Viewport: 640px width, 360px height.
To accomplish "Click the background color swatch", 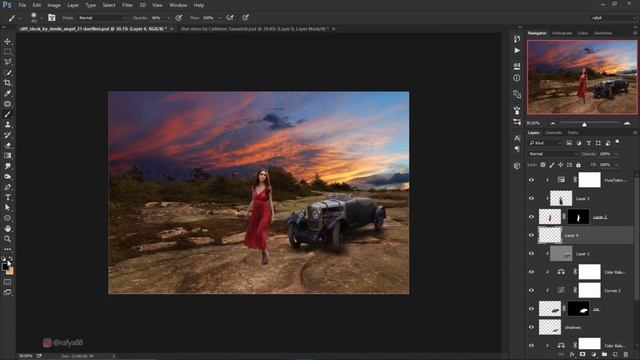I will click(x=10, y=271).
